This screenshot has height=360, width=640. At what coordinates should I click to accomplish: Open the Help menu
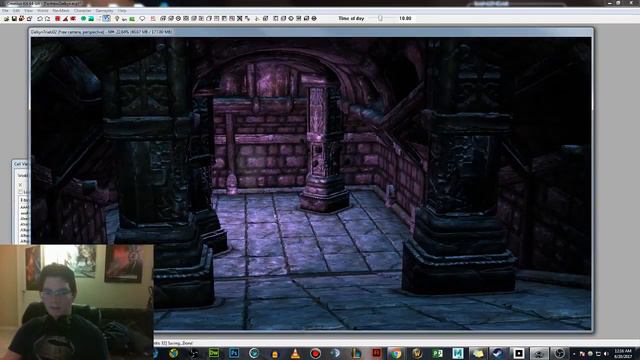coord(122,11)
